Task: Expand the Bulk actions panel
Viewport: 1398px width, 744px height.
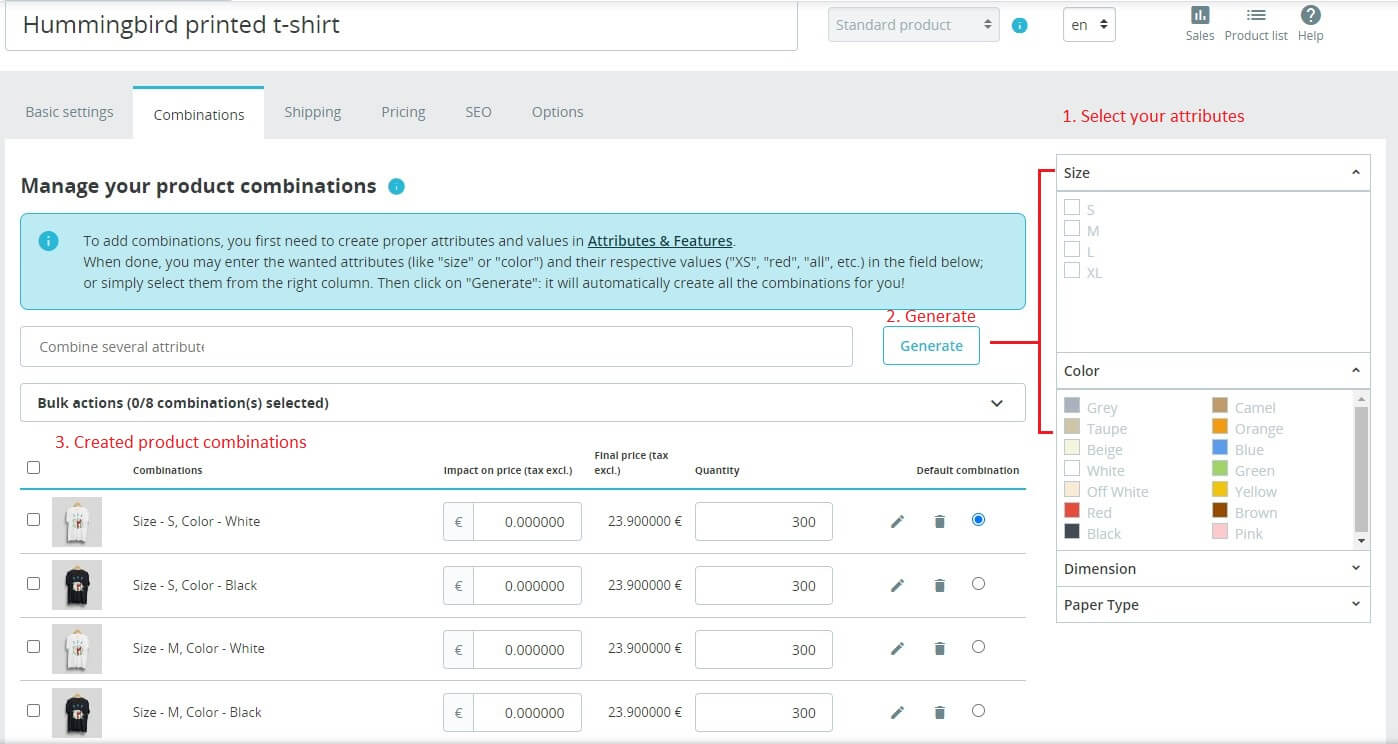Action: coord(523,403)
